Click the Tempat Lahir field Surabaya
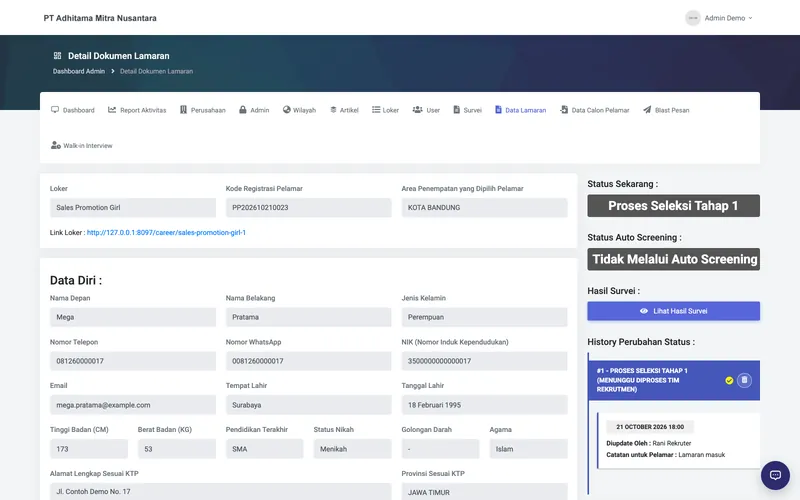The image size is (800, 500). click(309, 405)
